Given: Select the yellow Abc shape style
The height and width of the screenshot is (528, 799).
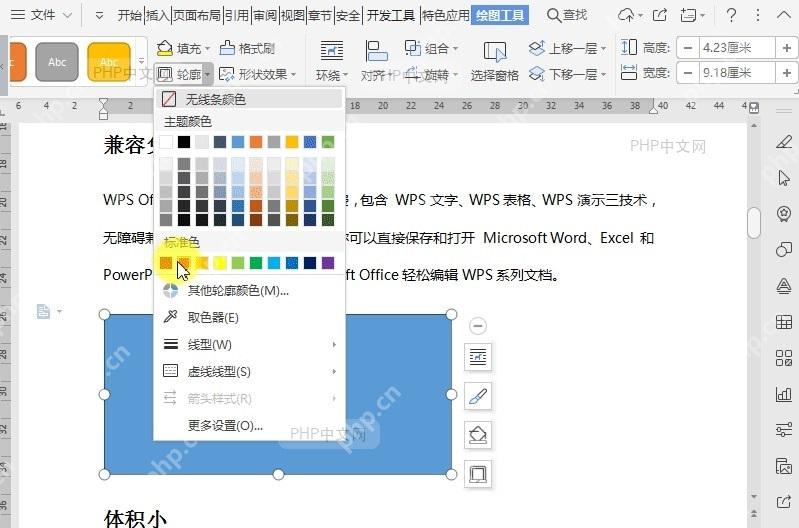Looking at the screenshot, I should 109,62.
